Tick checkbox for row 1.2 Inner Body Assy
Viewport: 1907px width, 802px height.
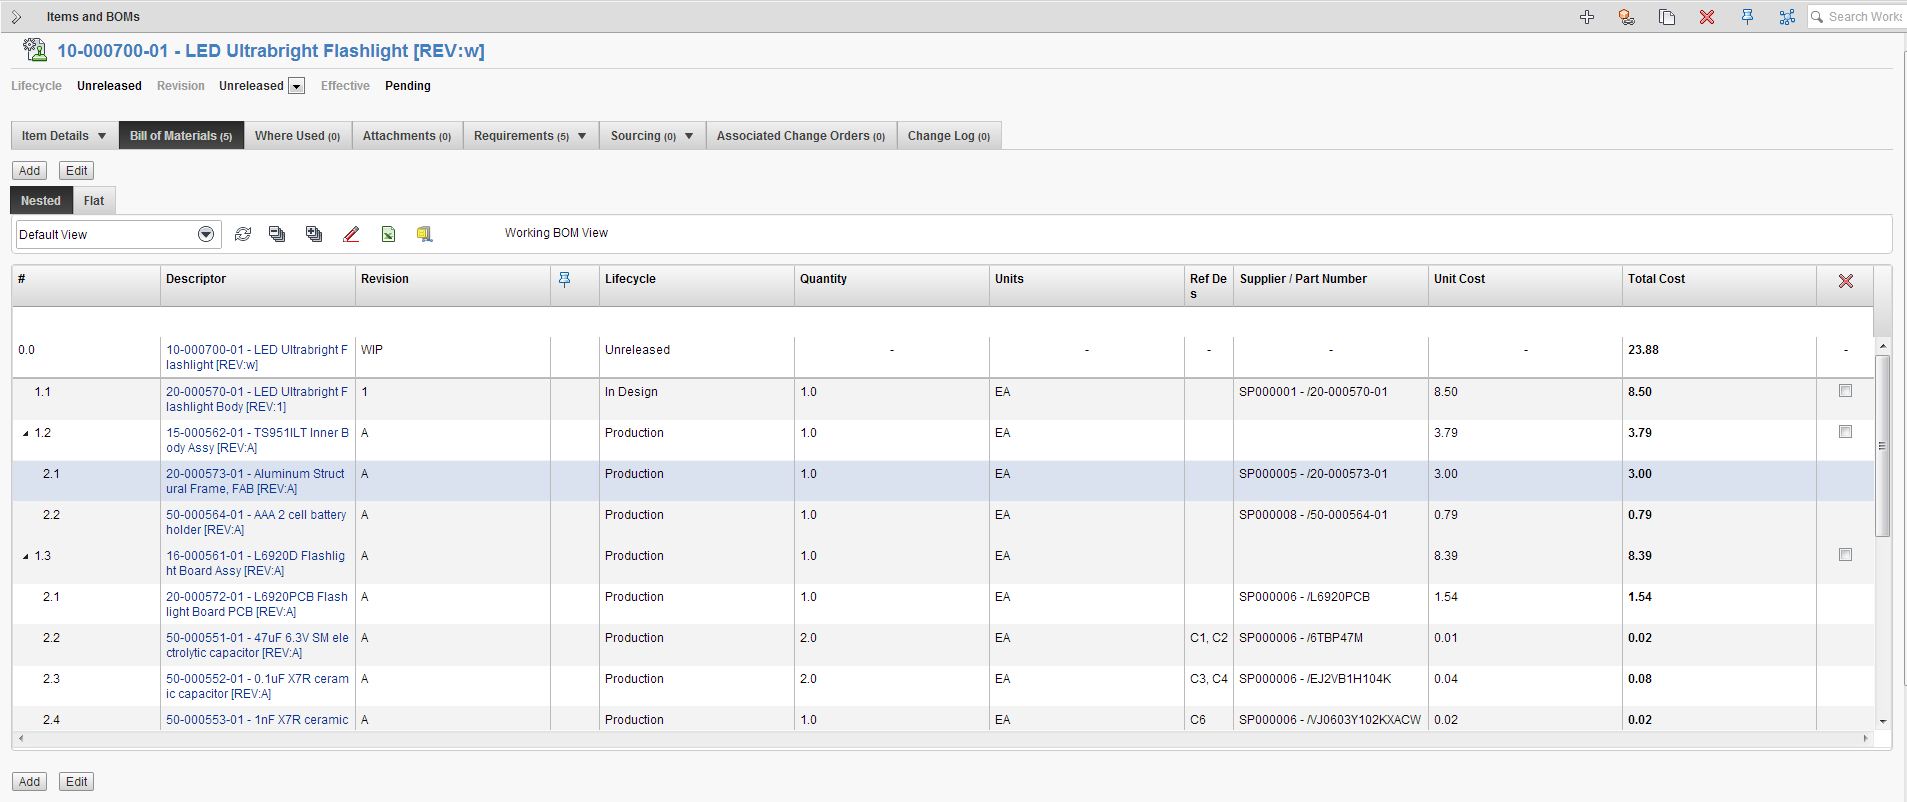(x=1845, y=432)
